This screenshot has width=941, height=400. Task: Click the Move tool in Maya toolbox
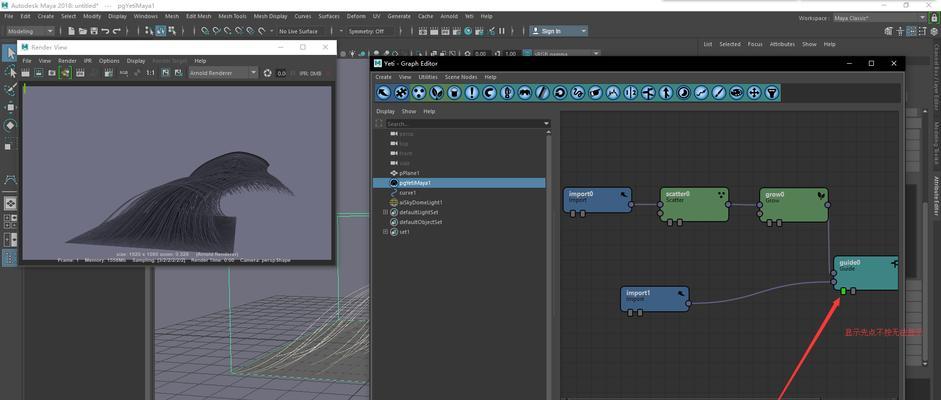pyautogui.click(x=10, y=107)
